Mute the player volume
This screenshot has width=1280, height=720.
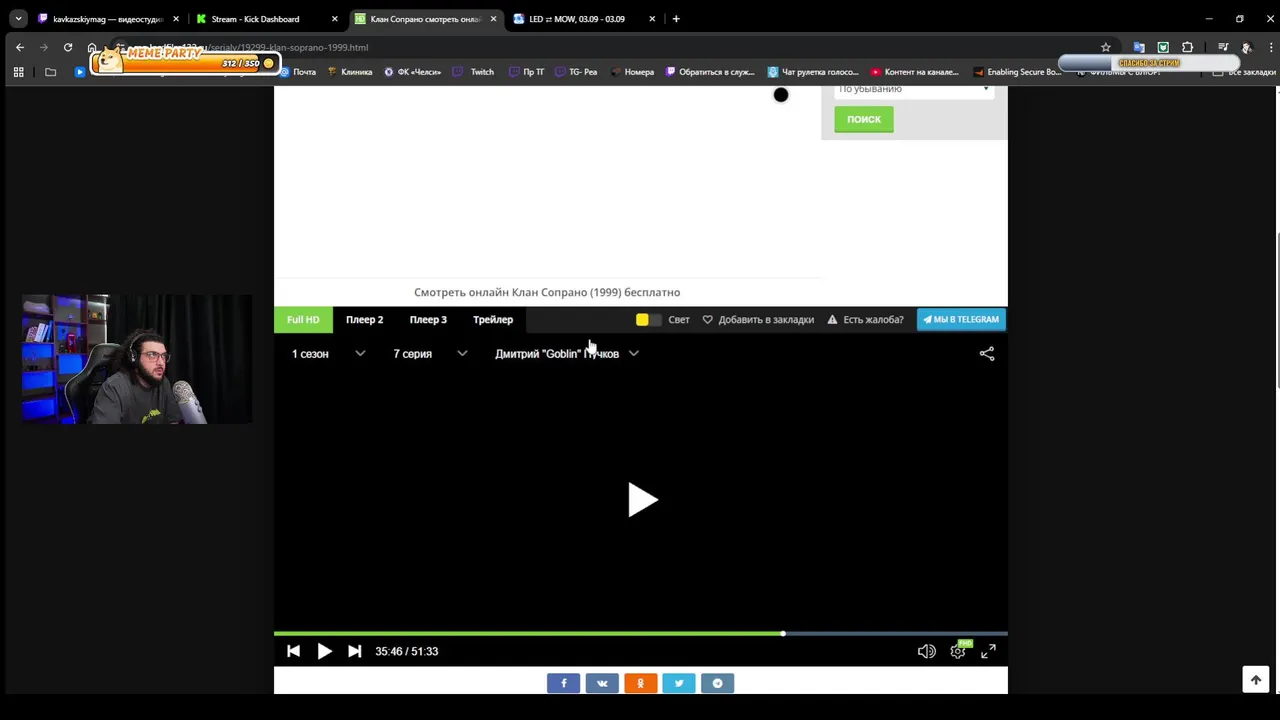[x=927, y=651]
